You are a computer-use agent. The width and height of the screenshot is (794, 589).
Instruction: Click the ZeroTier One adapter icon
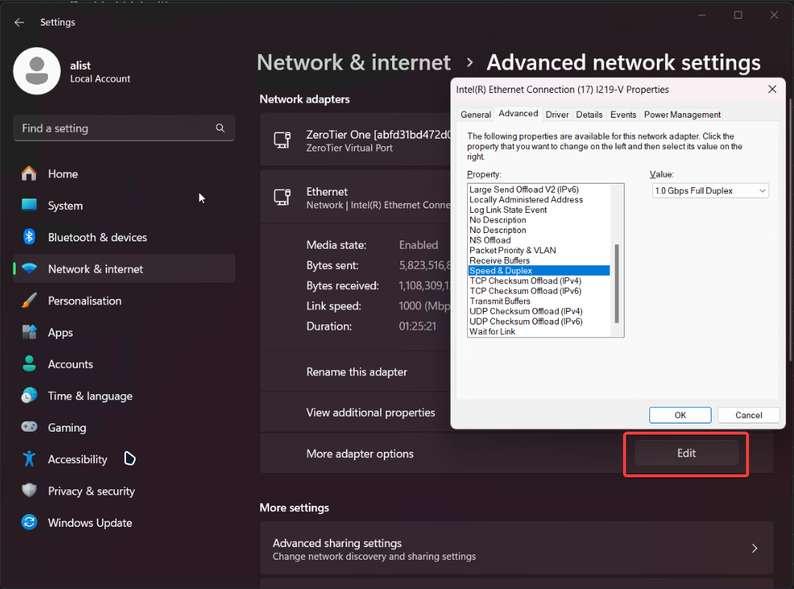coord(282,140)
